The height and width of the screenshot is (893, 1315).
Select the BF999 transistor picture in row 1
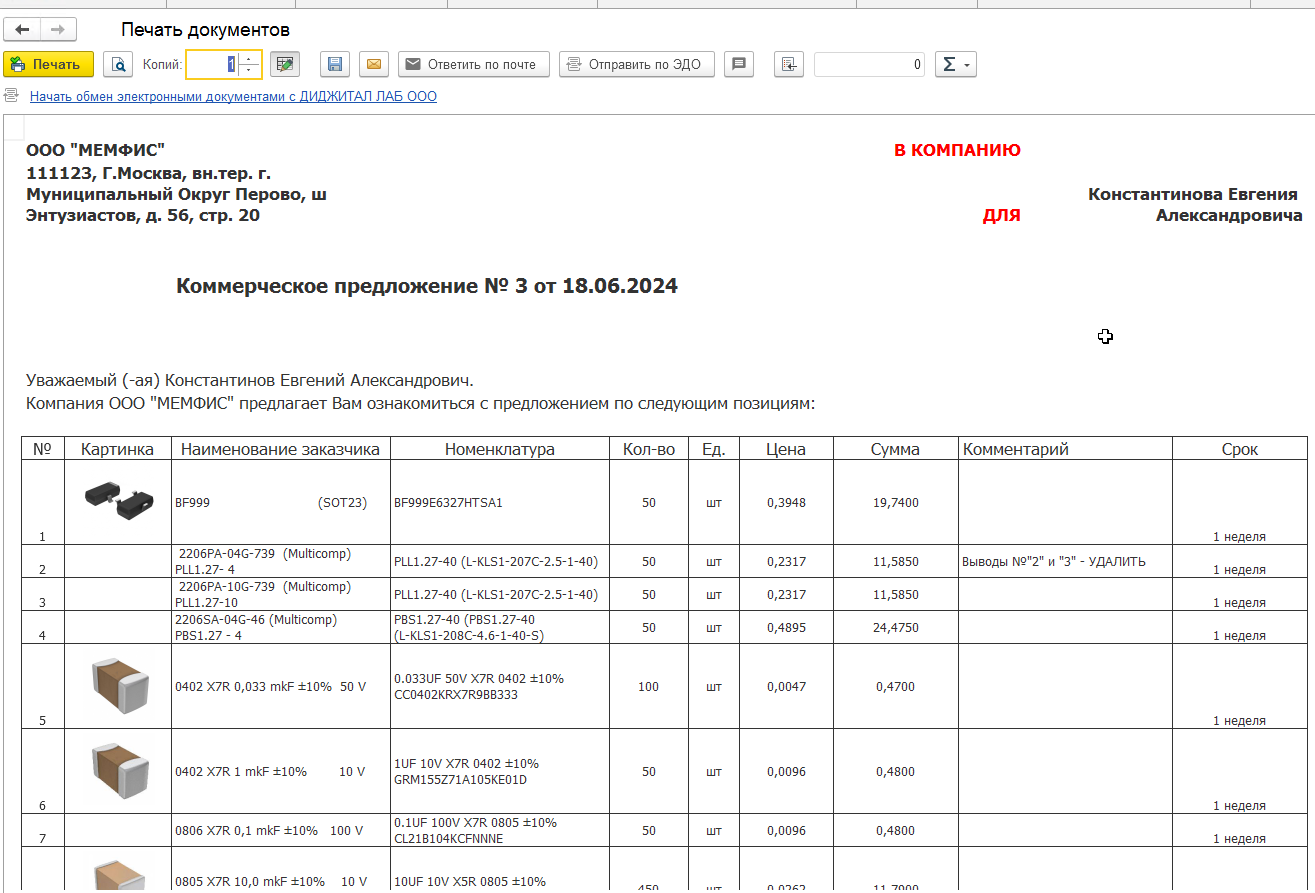pyautogui.click(x=117, y=498)
